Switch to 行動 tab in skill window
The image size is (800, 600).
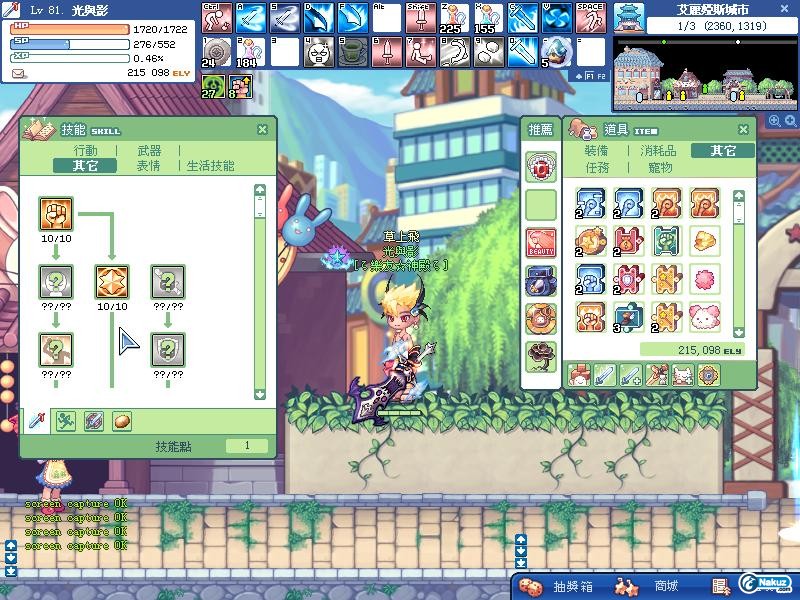point(85,151)
